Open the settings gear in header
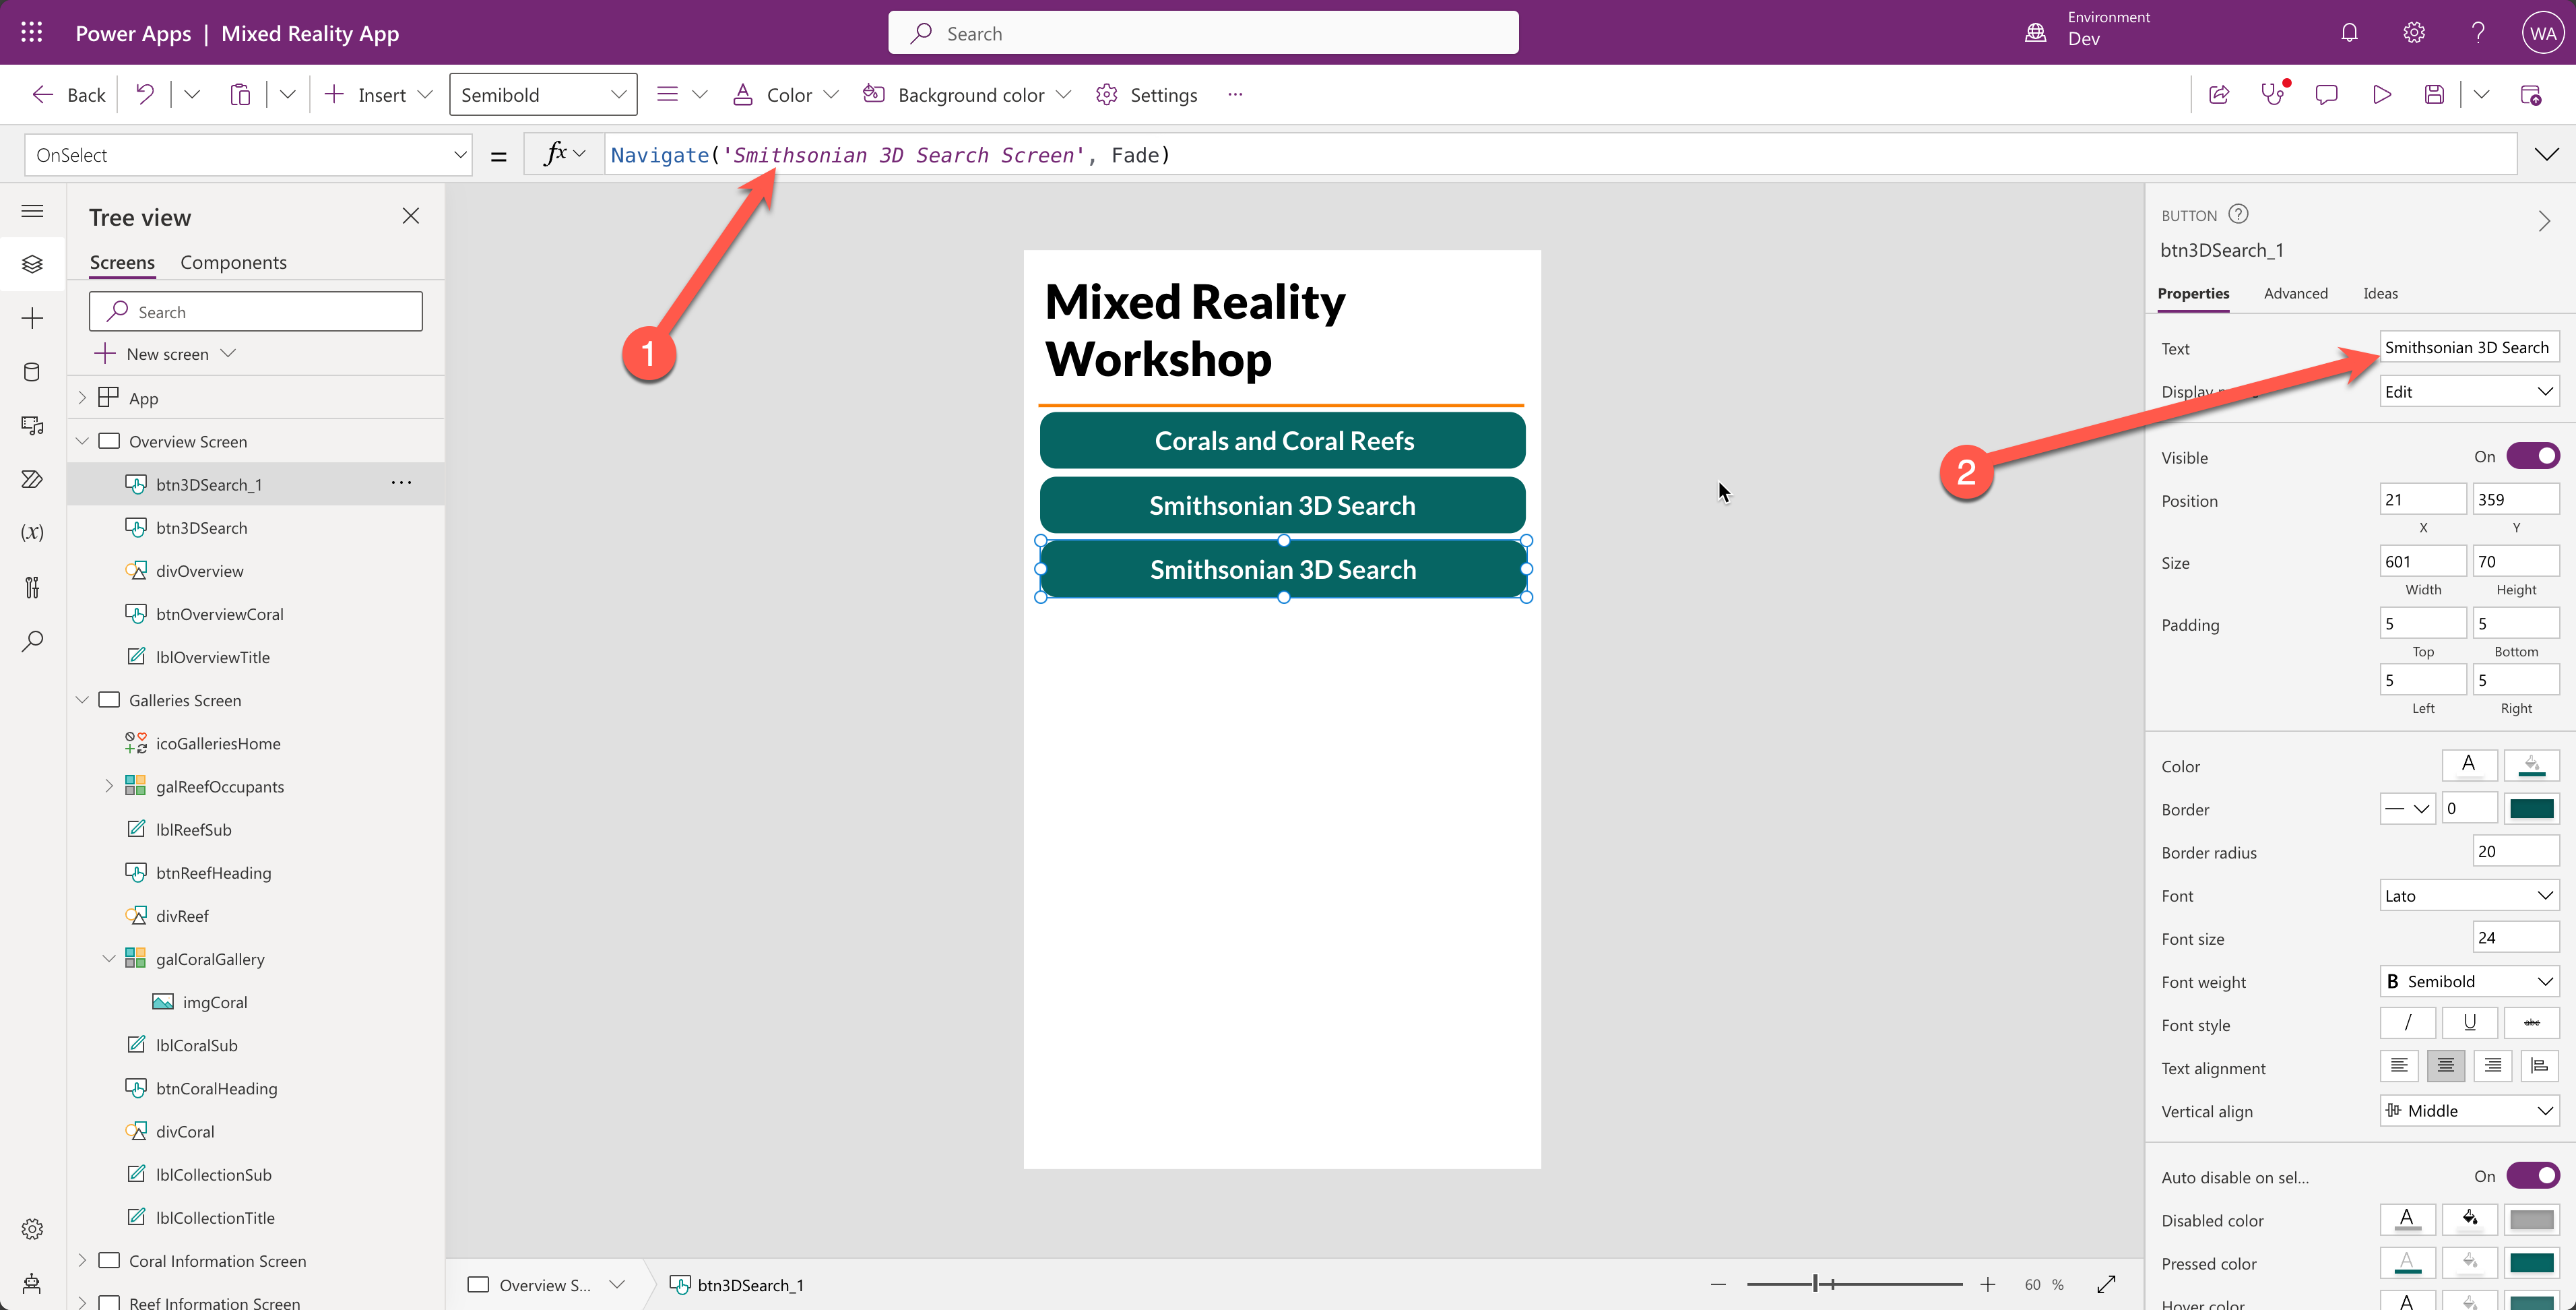This screenshot has width=2576, height=1310. click(x=2414, y=33)
